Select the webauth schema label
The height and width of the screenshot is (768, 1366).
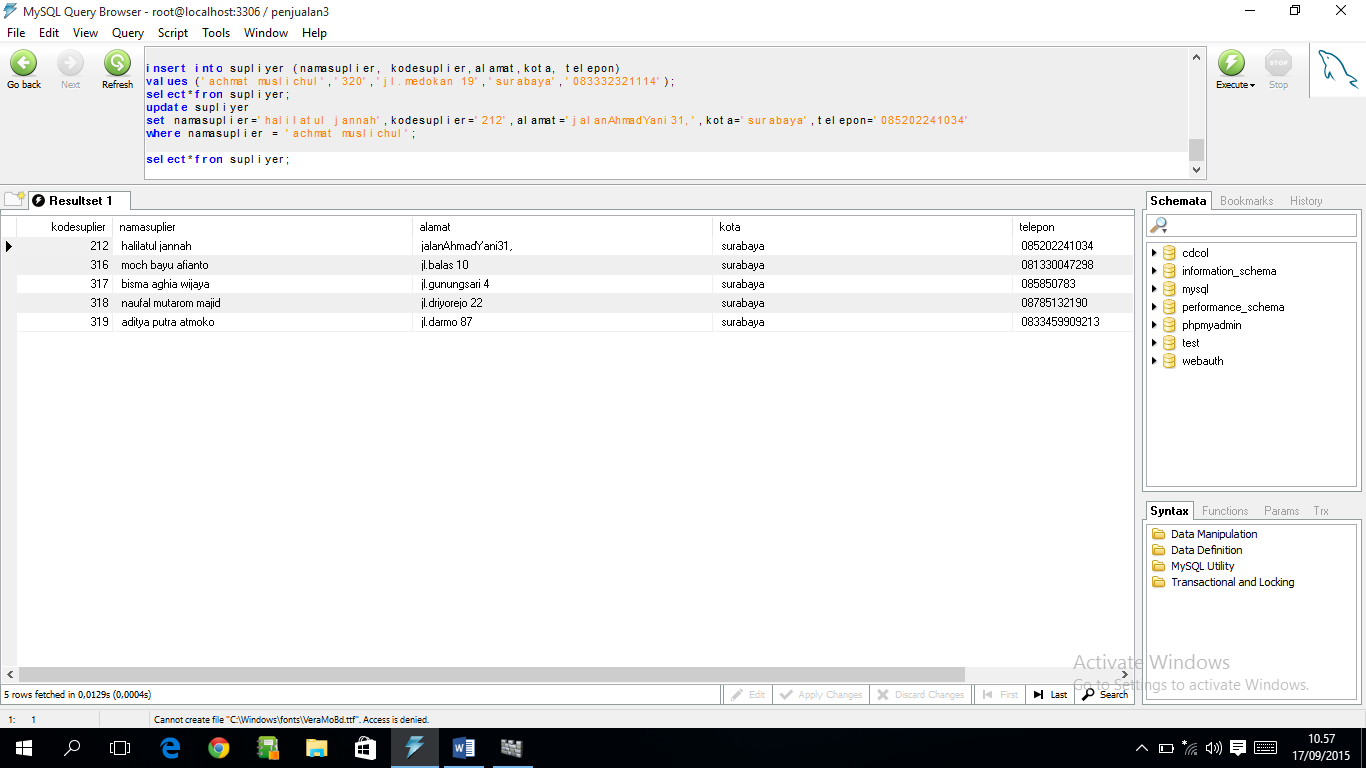point(1202,361)
